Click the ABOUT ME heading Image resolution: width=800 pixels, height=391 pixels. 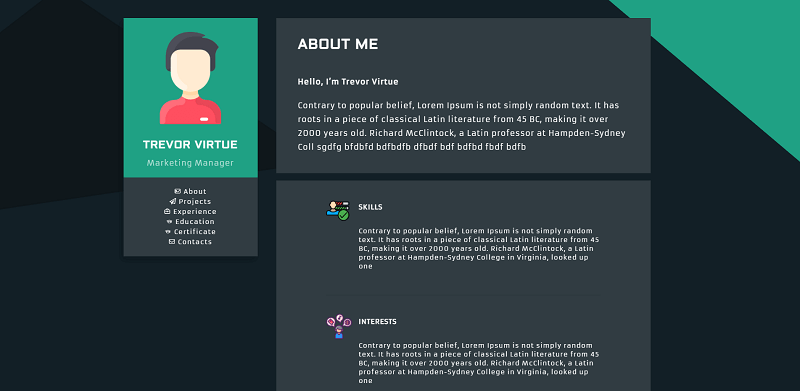(x=338, y=44)
